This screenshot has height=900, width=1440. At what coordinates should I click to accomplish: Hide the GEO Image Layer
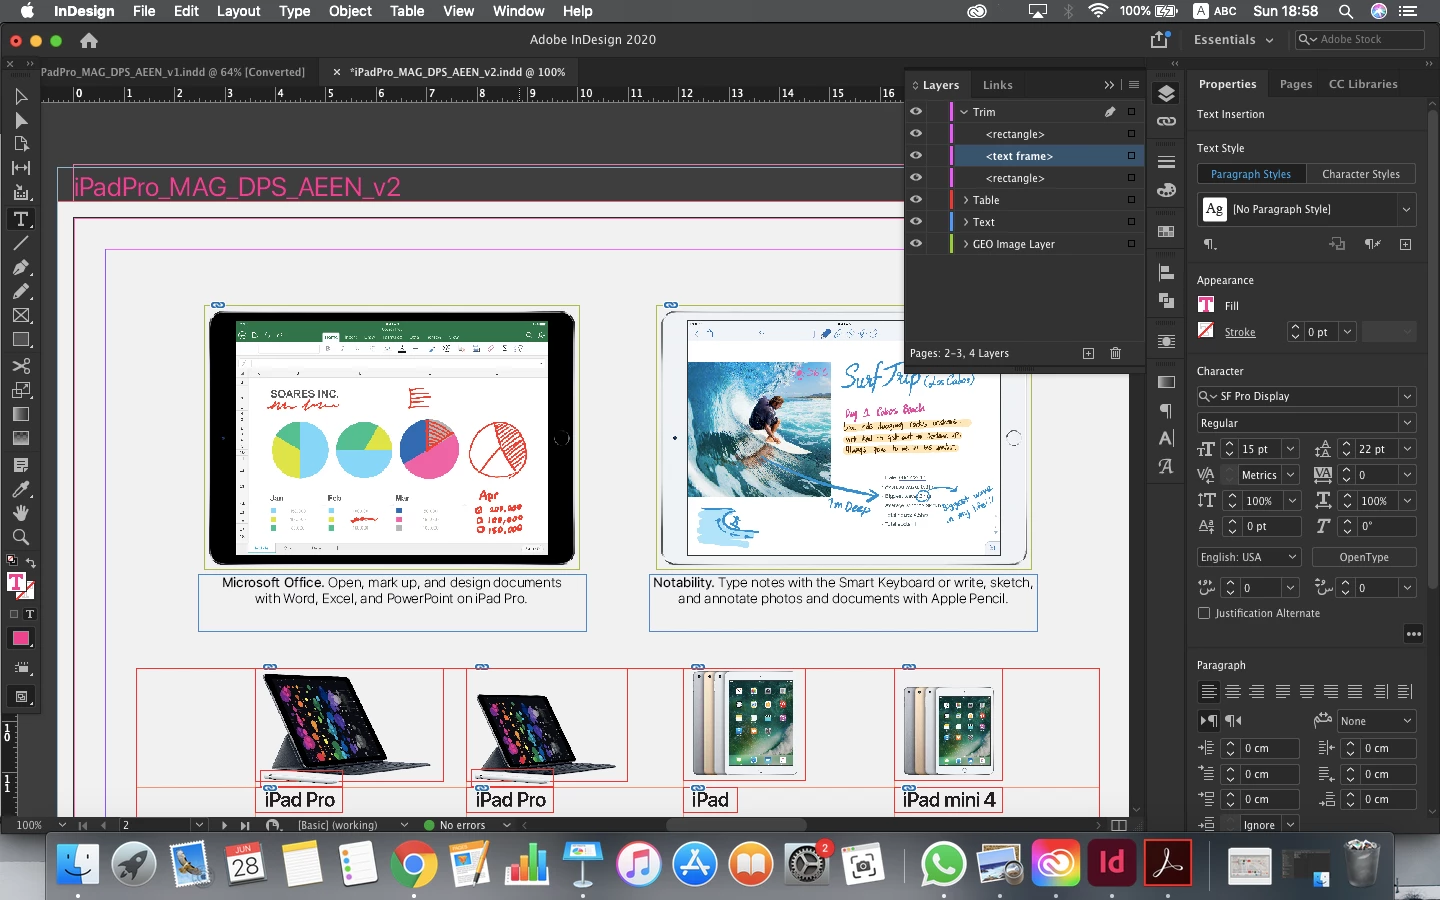[916, 244]
